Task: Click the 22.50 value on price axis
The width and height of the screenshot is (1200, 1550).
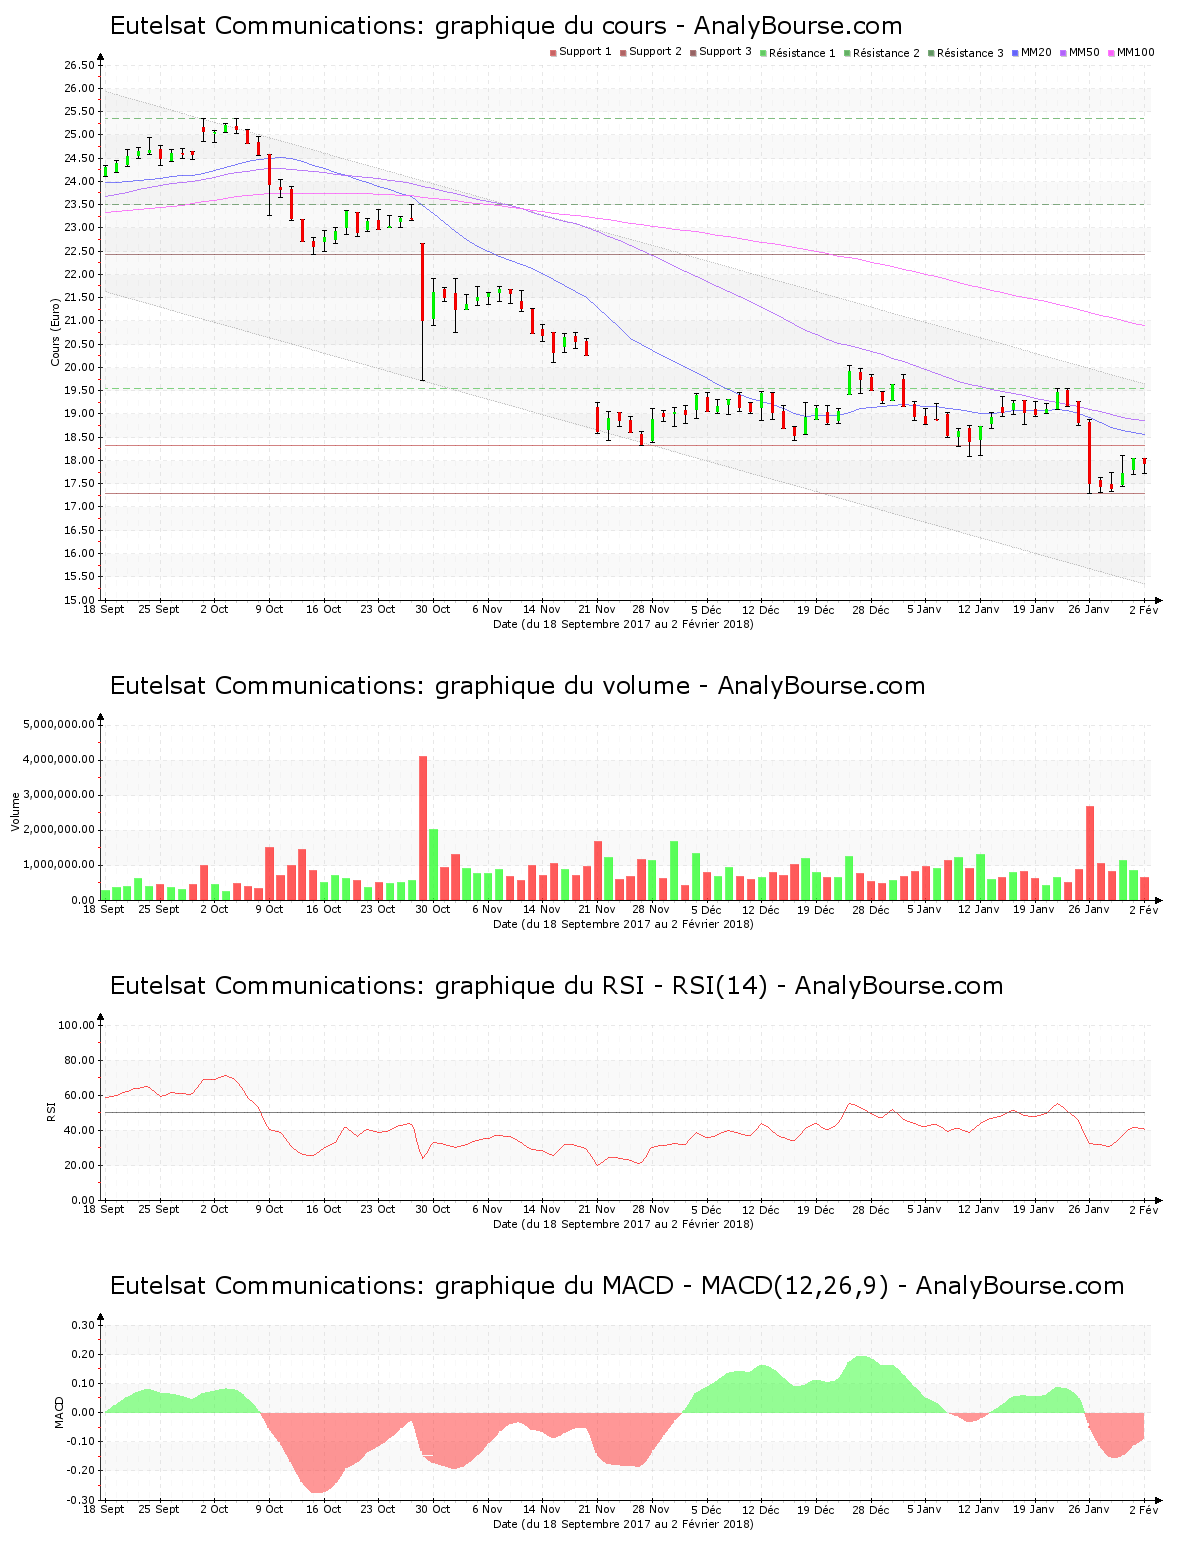Action: click(x=80, y=251)
